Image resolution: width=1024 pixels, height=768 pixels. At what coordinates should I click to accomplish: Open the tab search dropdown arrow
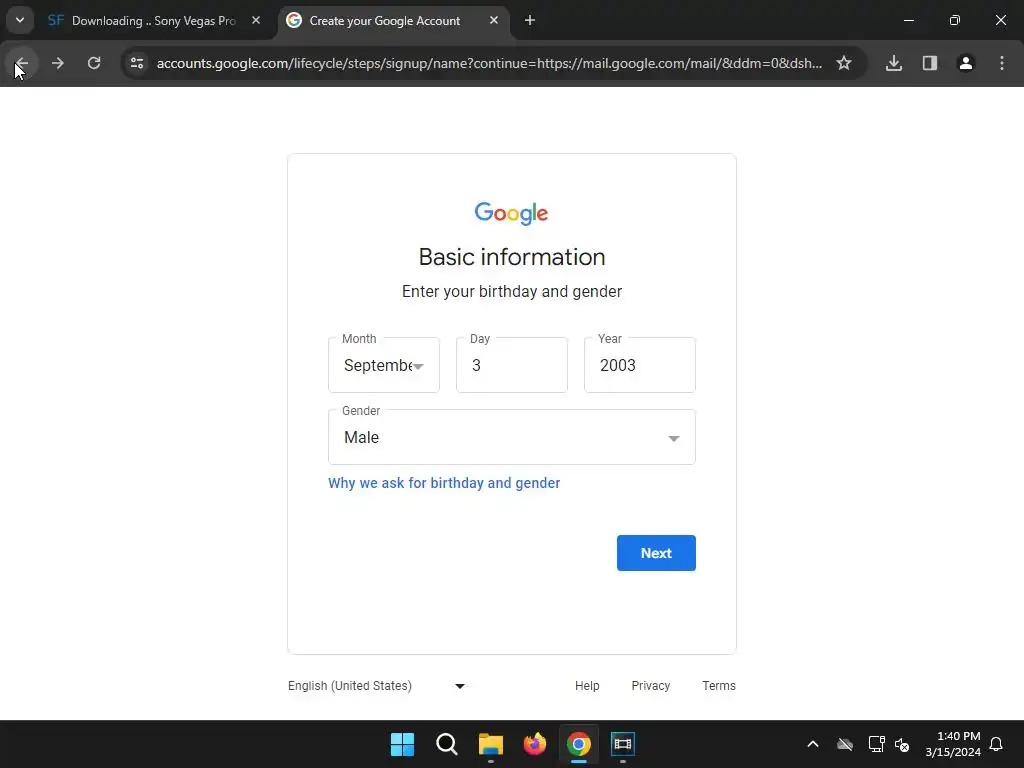[20, 20]
